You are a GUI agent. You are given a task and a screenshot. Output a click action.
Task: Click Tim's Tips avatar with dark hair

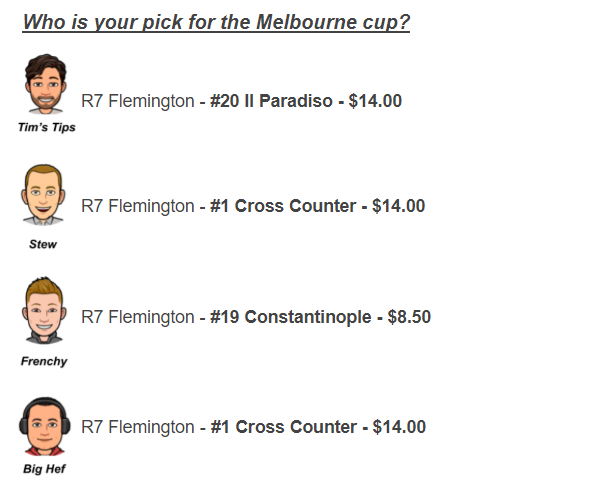point(45,84)
